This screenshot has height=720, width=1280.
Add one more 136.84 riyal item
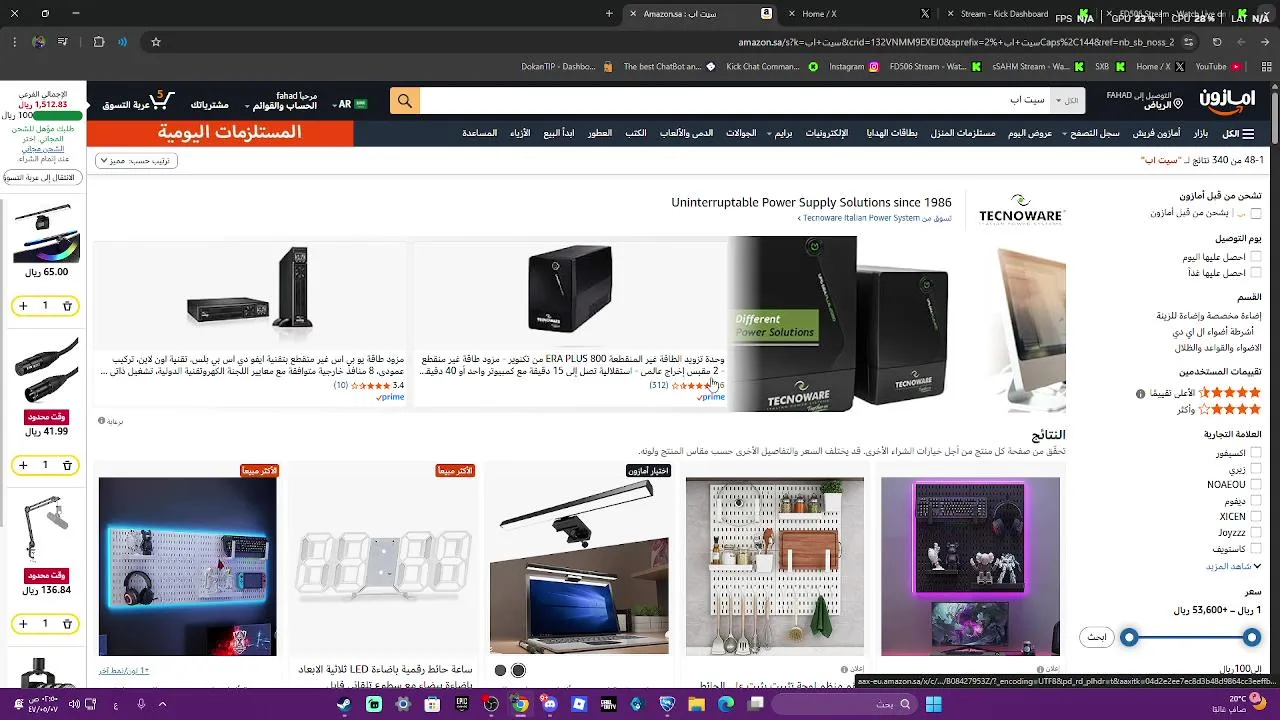[22, 624]
